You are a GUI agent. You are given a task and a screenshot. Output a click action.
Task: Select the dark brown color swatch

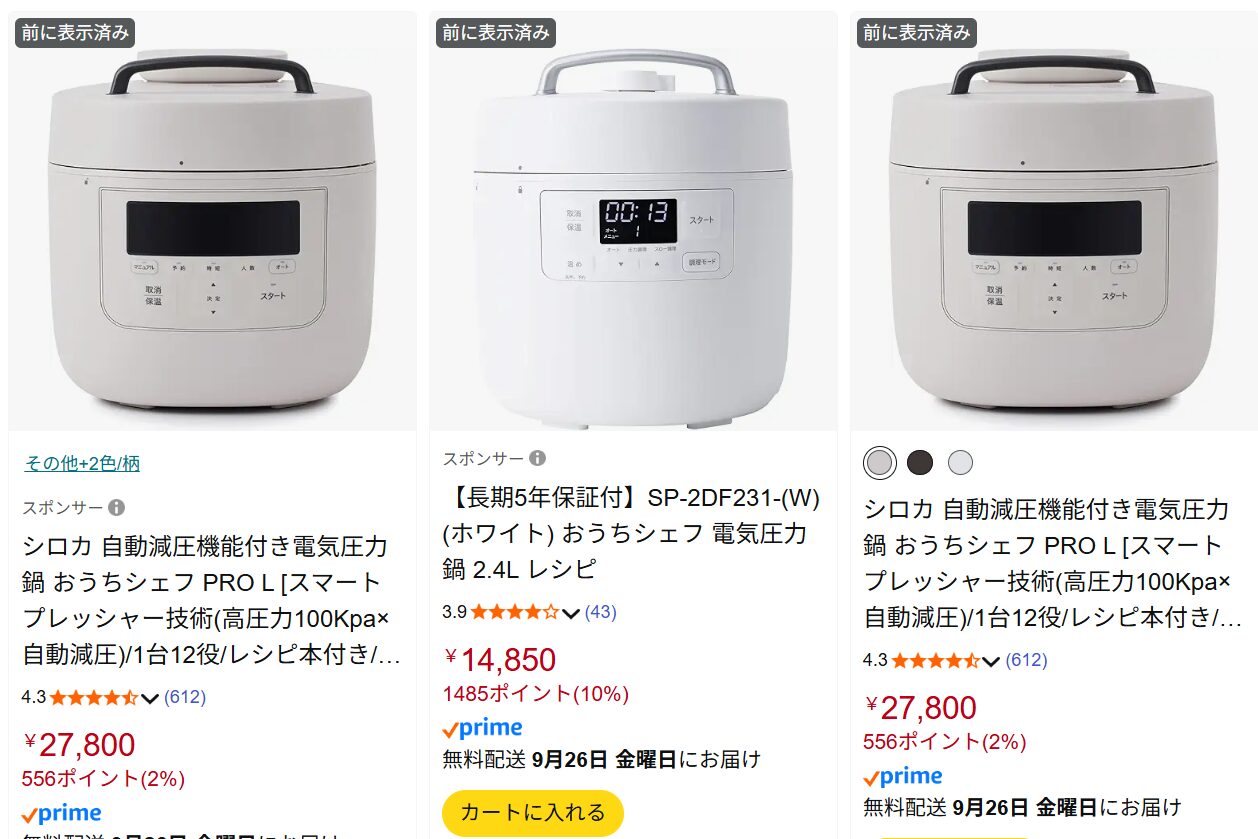click(920, 462)
